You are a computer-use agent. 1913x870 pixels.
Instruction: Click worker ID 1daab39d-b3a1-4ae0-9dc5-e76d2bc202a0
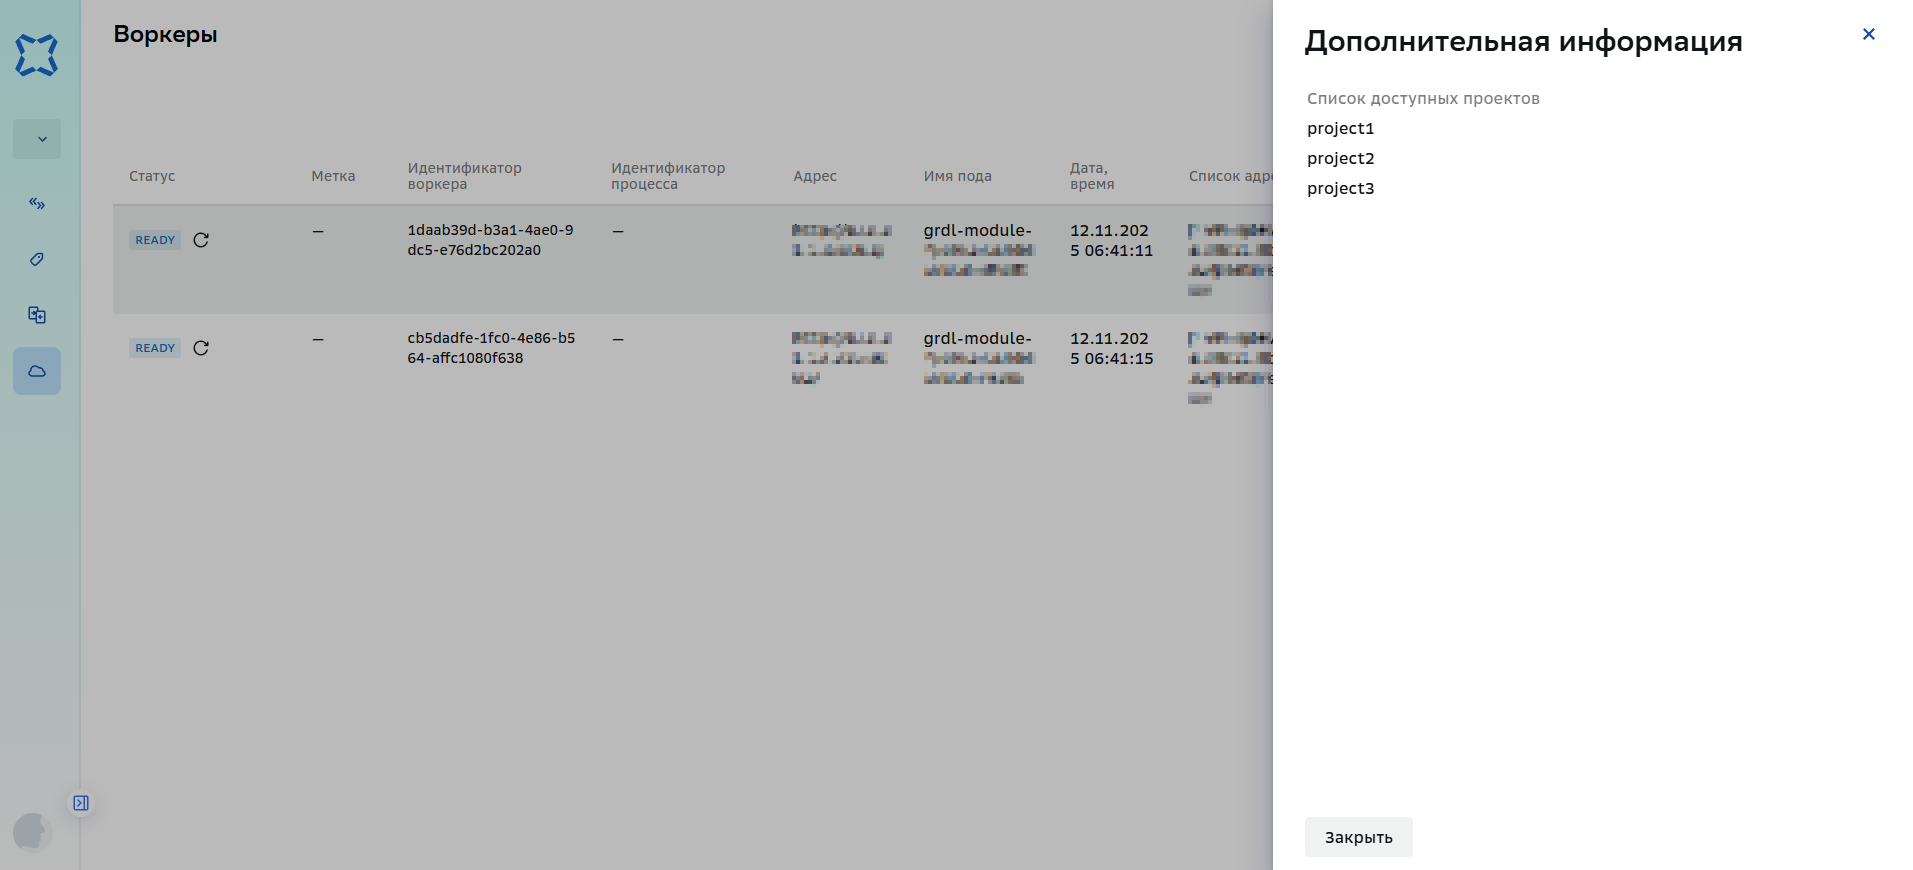click(x=490, y=240)
